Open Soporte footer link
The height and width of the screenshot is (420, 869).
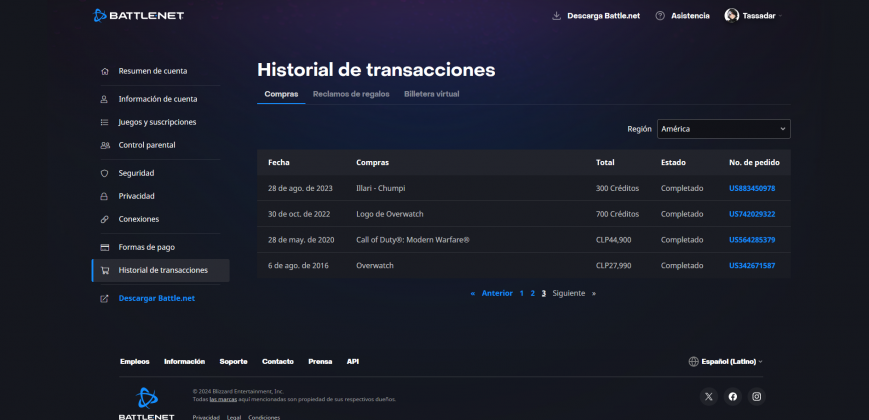tap(233, 361)
